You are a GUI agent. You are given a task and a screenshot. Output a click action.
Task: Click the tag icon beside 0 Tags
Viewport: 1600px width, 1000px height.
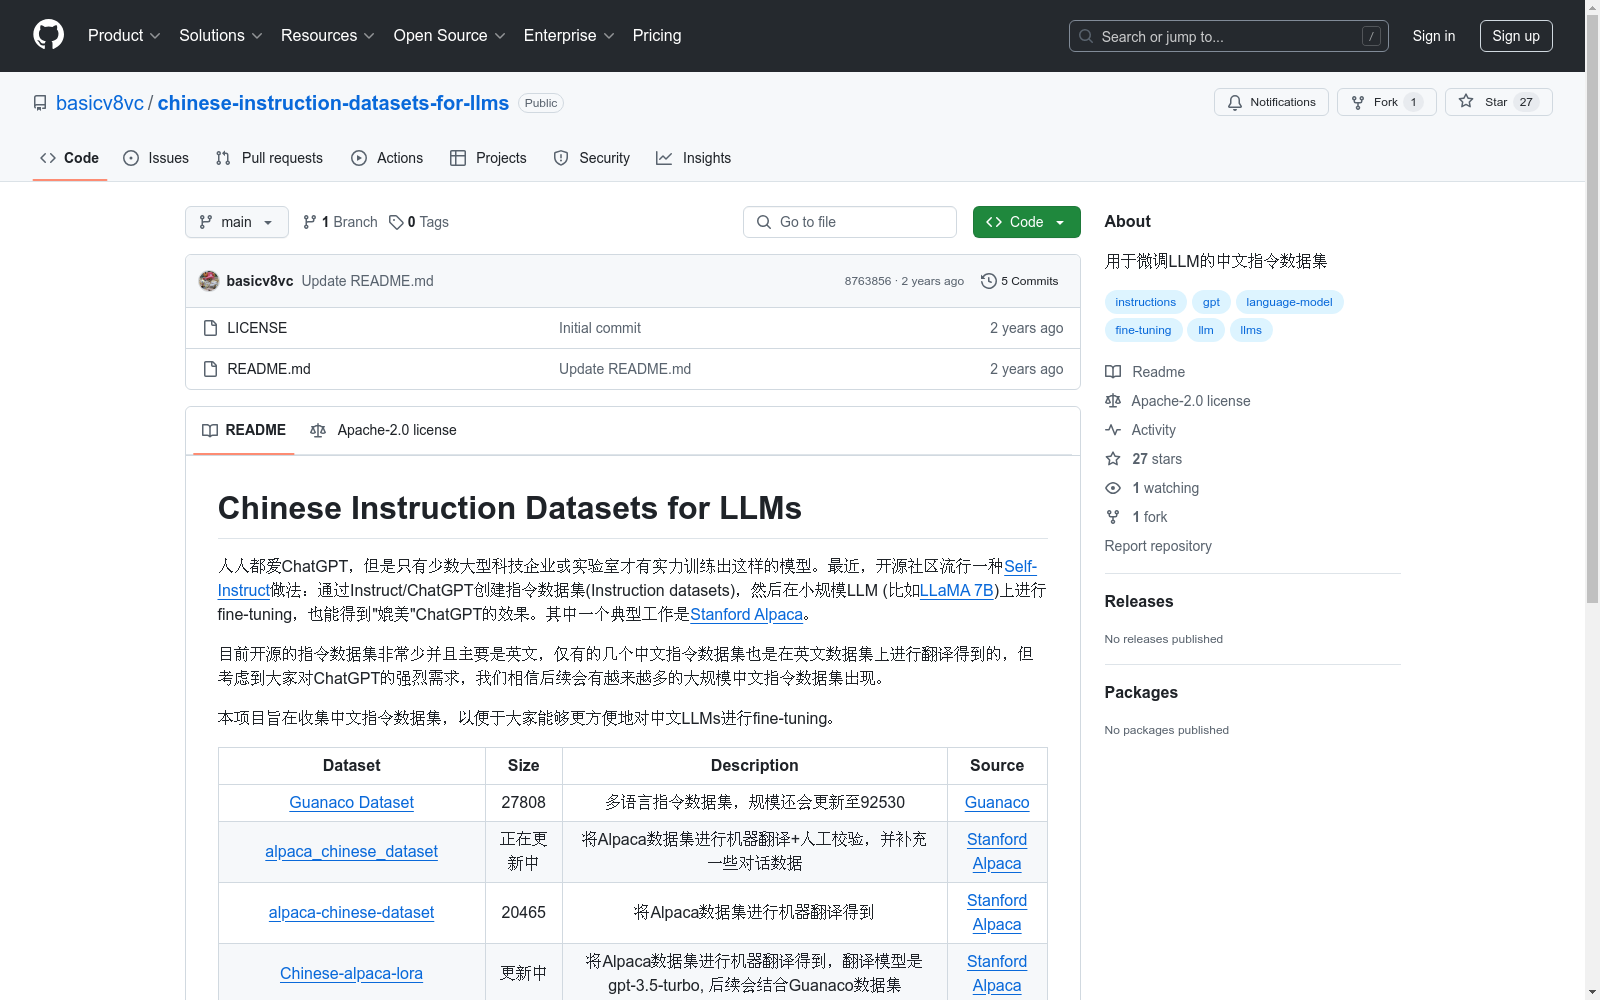396,222
